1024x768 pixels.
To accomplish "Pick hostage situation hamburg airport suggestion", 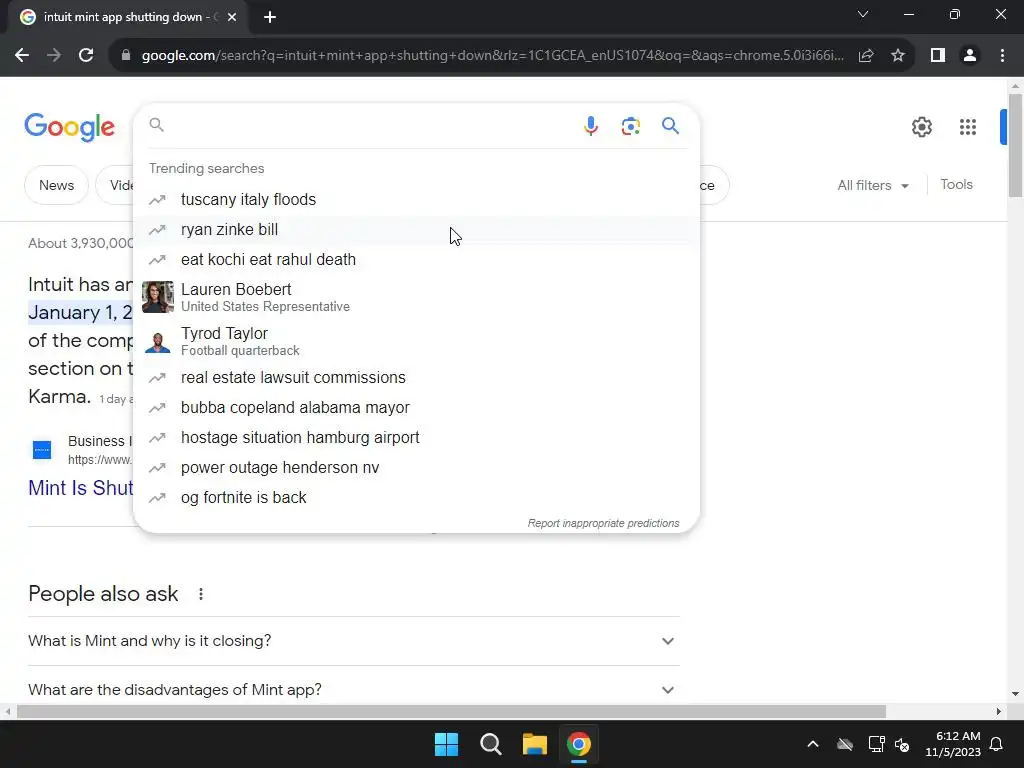I will (416, 438).
